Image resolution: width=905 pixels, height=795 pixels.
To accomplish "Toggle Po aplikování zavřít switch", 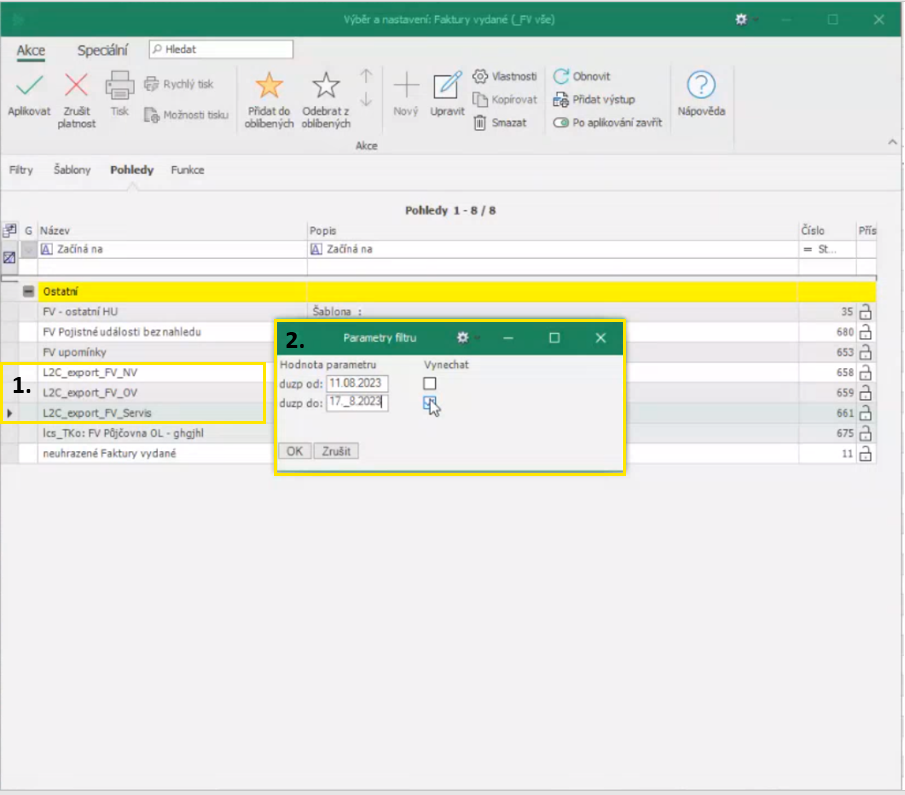I will pyautogui.click(x=561, y=123).
